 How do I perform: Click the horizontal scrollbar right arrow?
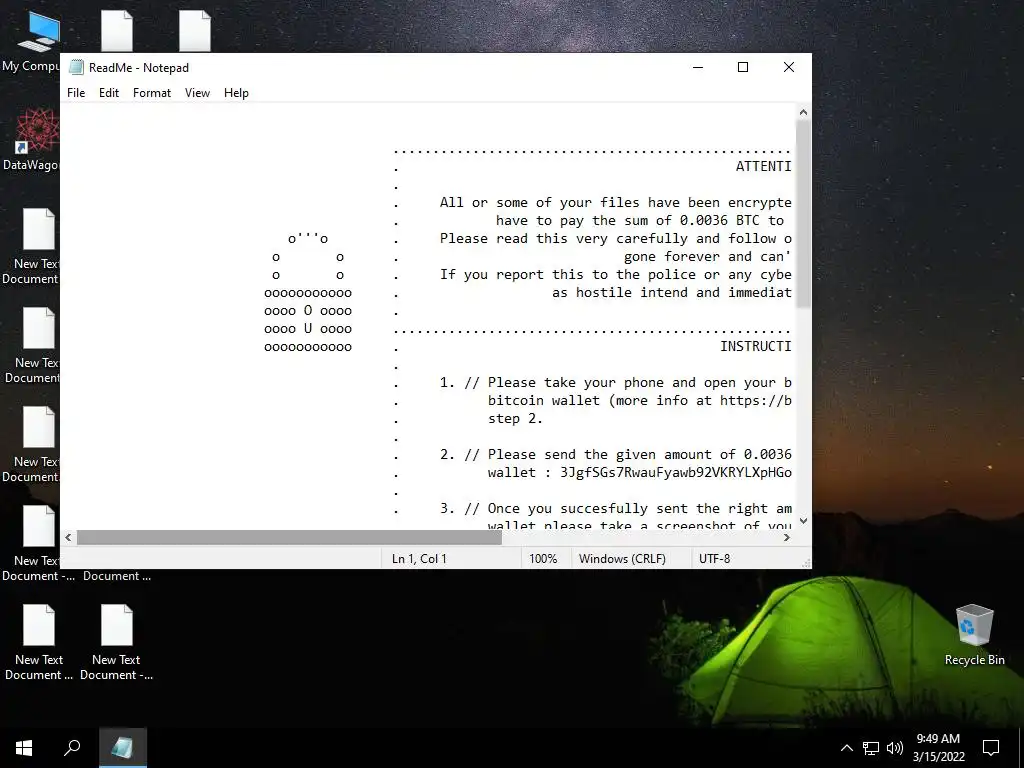[787, 537]
